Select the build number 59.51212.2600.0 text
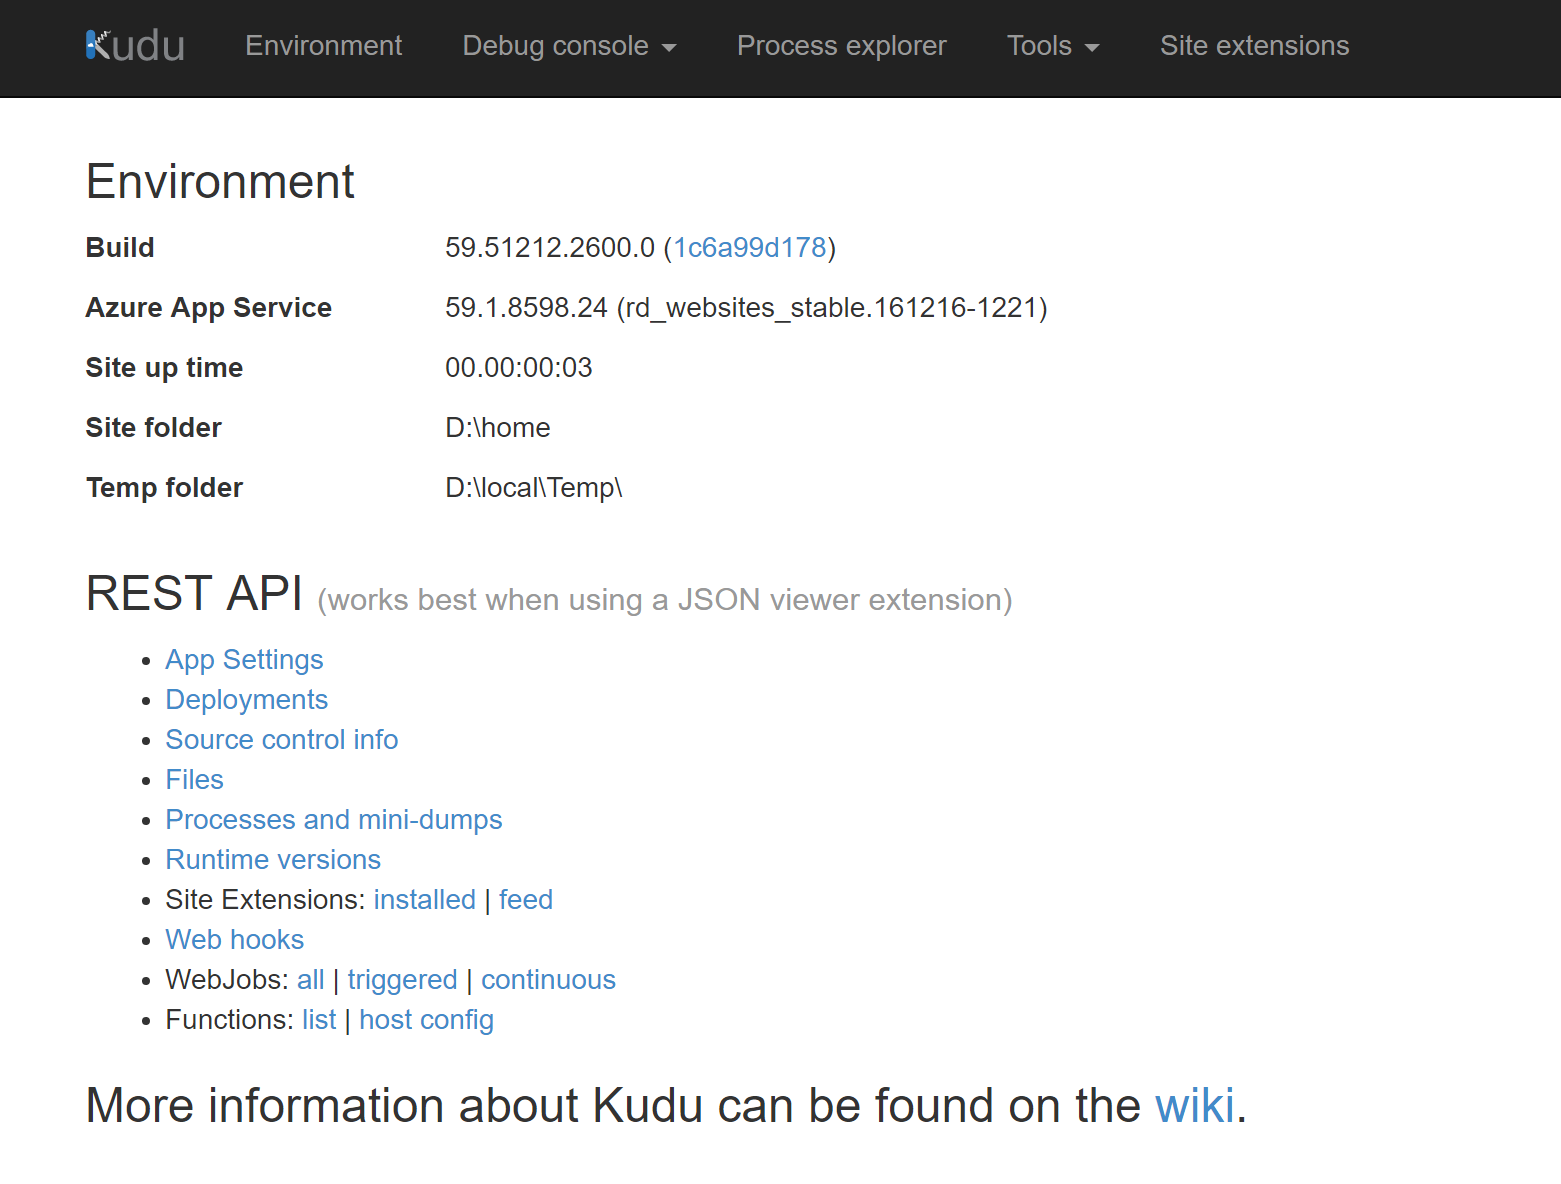The image size is (1561, 1184). pos(549,248)
